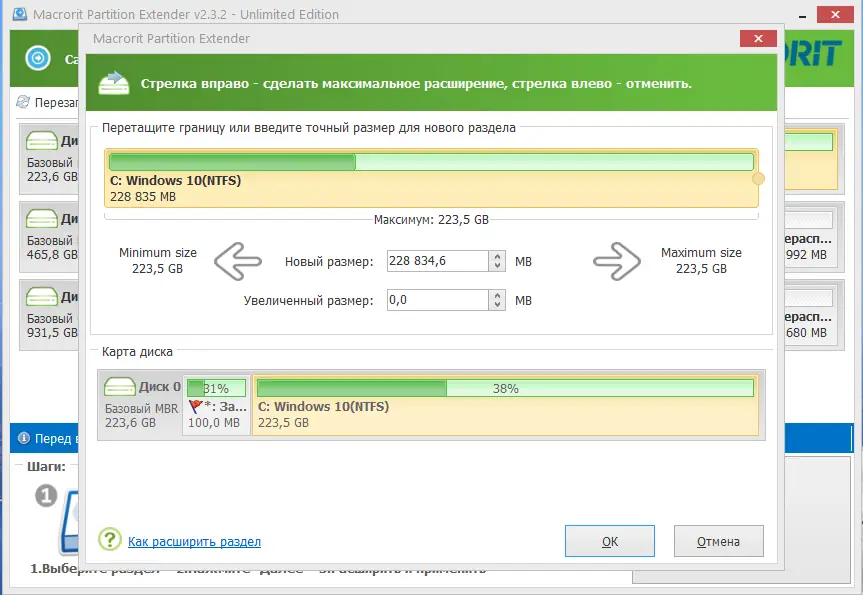Screen dimensions: 863x595
Task: Click the Отмена button
Action: click(x=718, y=541)
